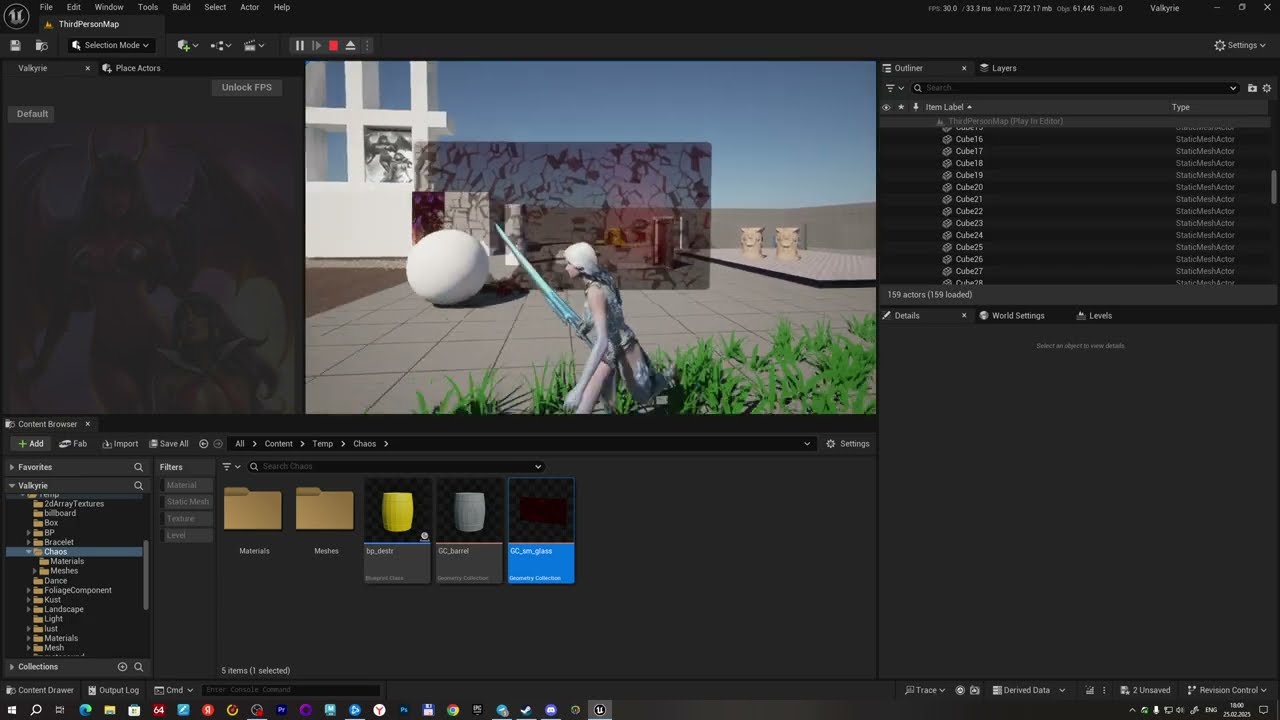Viewport: 1280px width, 720px height.
Task: Open the Outliner settings gear
Action: tap(1266, 88)
